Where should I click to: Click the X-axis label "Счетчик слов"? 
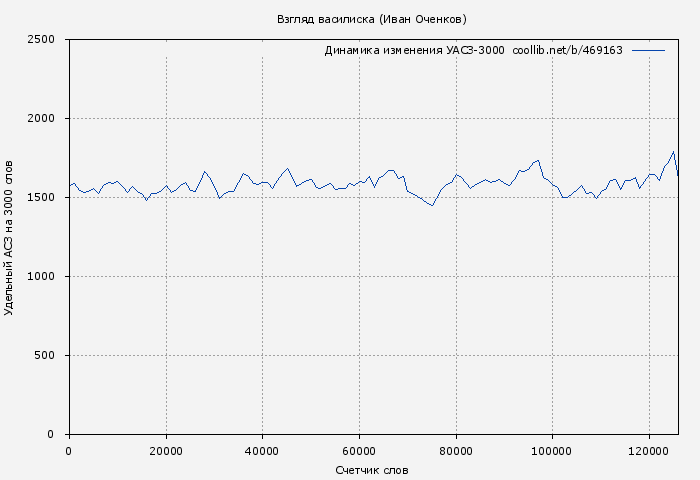point(372,470)
